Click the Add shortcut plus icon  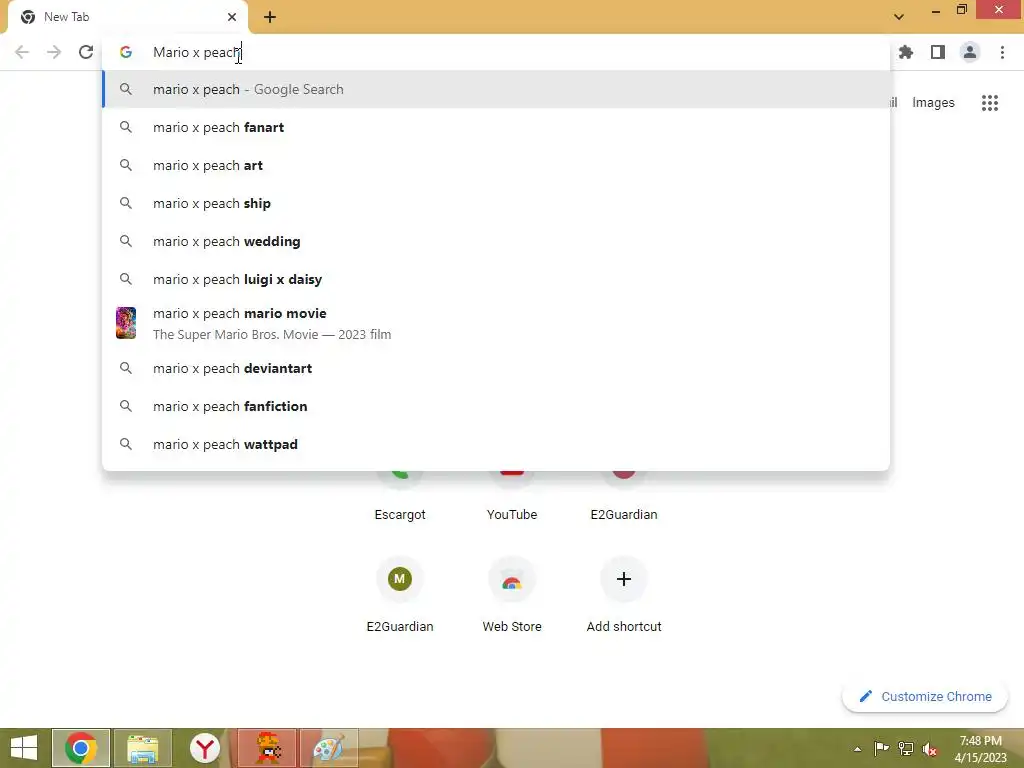click(x=624, y=579)
